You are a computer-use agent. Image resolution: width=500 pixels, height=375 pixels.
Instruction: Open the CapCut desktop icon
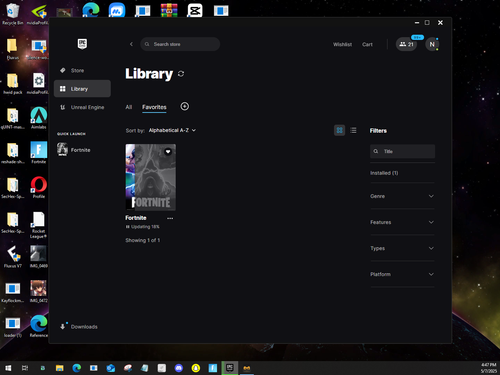point(195,10)
